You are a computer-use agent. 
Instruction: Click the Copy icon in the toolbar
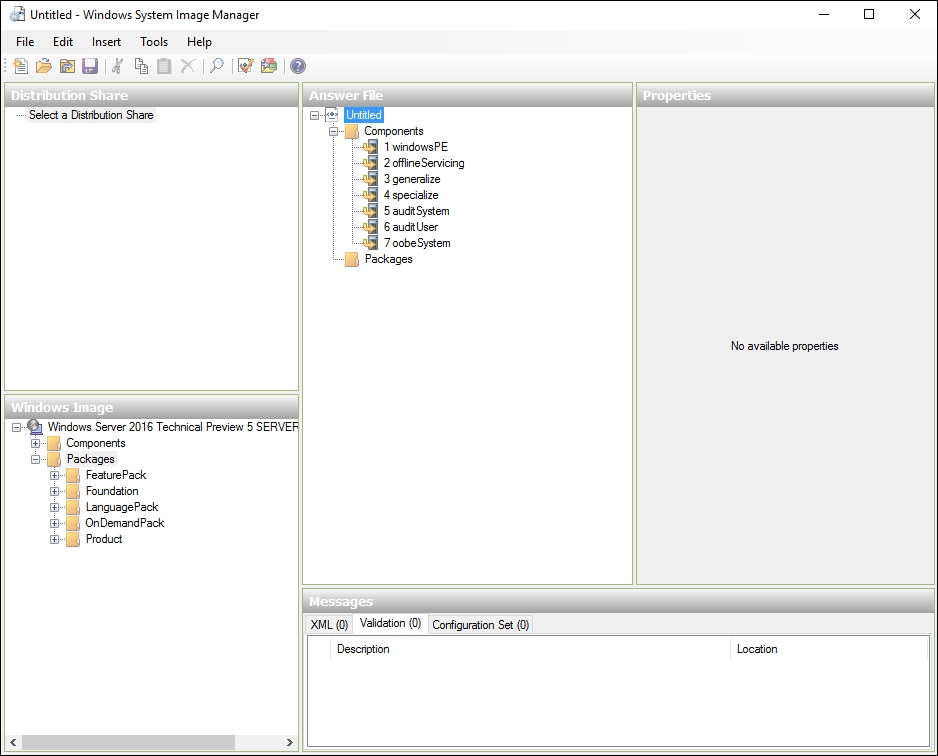[141, 66]
